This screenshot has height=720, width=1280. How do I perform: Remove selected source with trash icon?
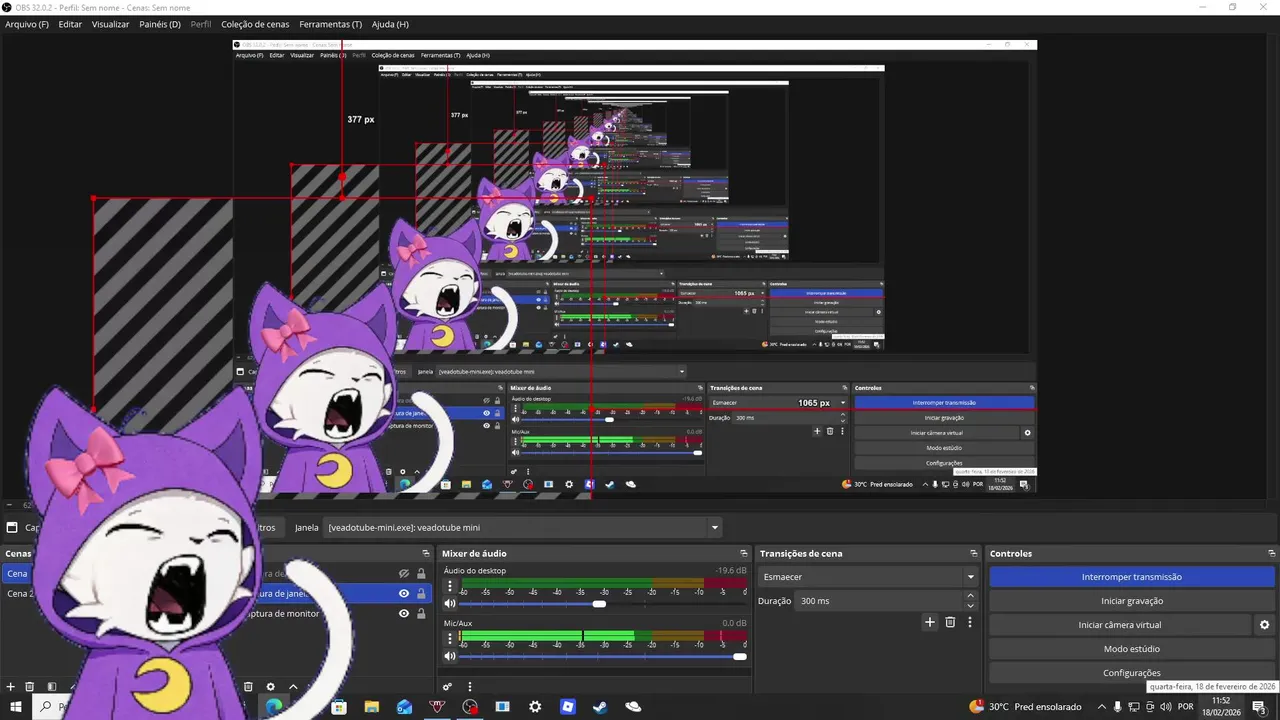tap(248, 687)
